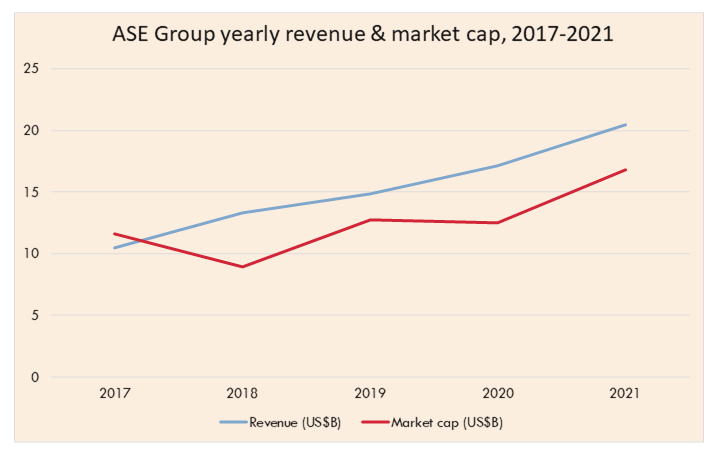The image size is (718, 454).
Task: Click the red Market cap data point at 2020
Action: [498, 223]
